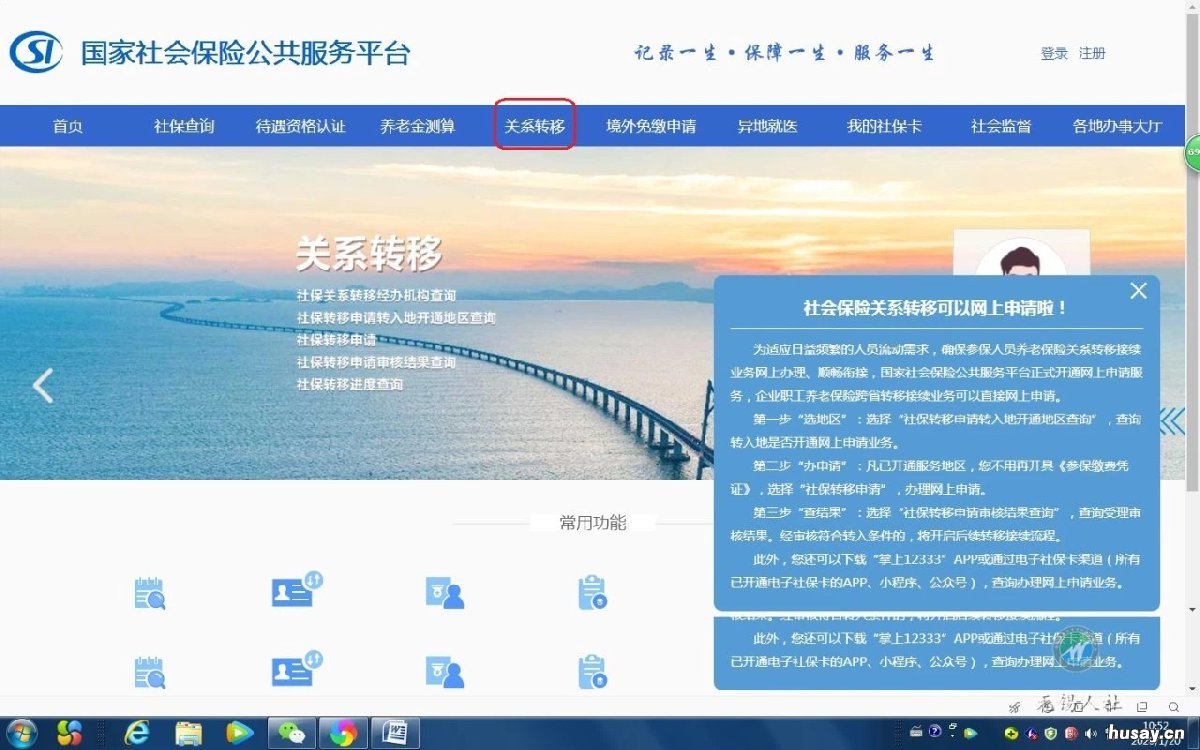Click the 注册 register link
Image resolution: width=1200 pixels, height=750 pixels.
[x=1091, y=53]
